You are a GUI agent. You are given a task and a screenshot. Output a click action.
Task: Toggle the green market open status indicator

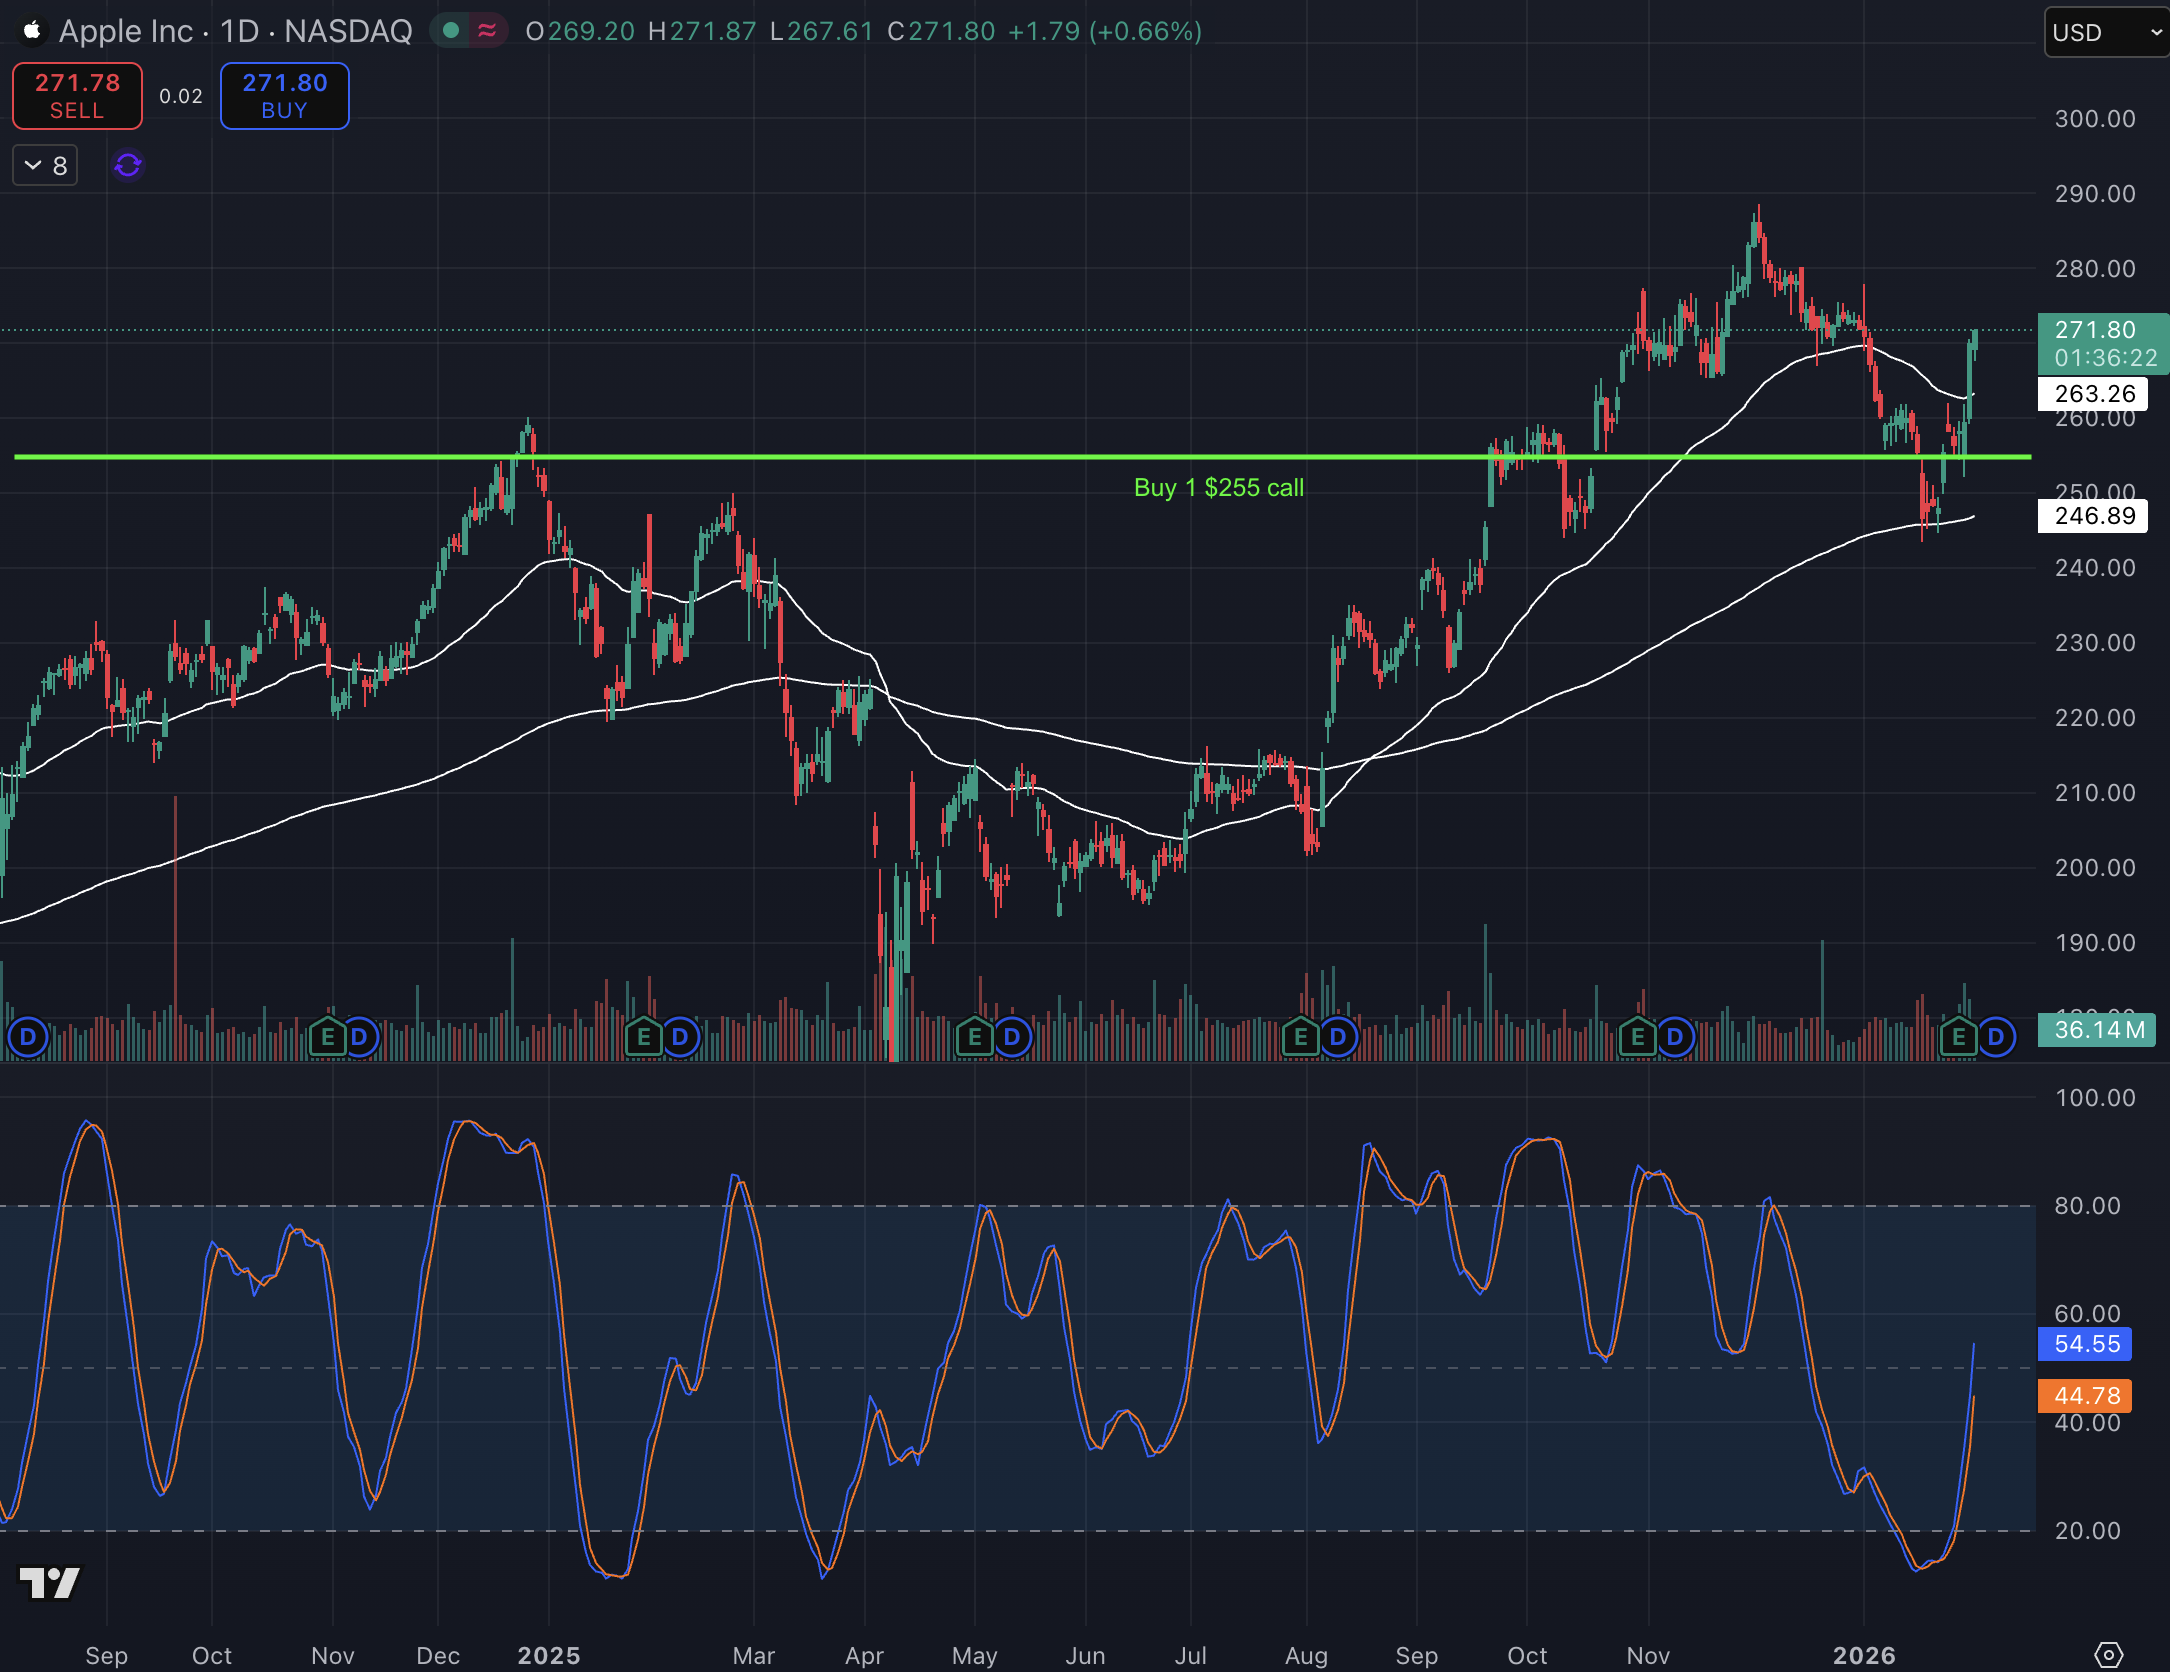click(x=451, y=31)
